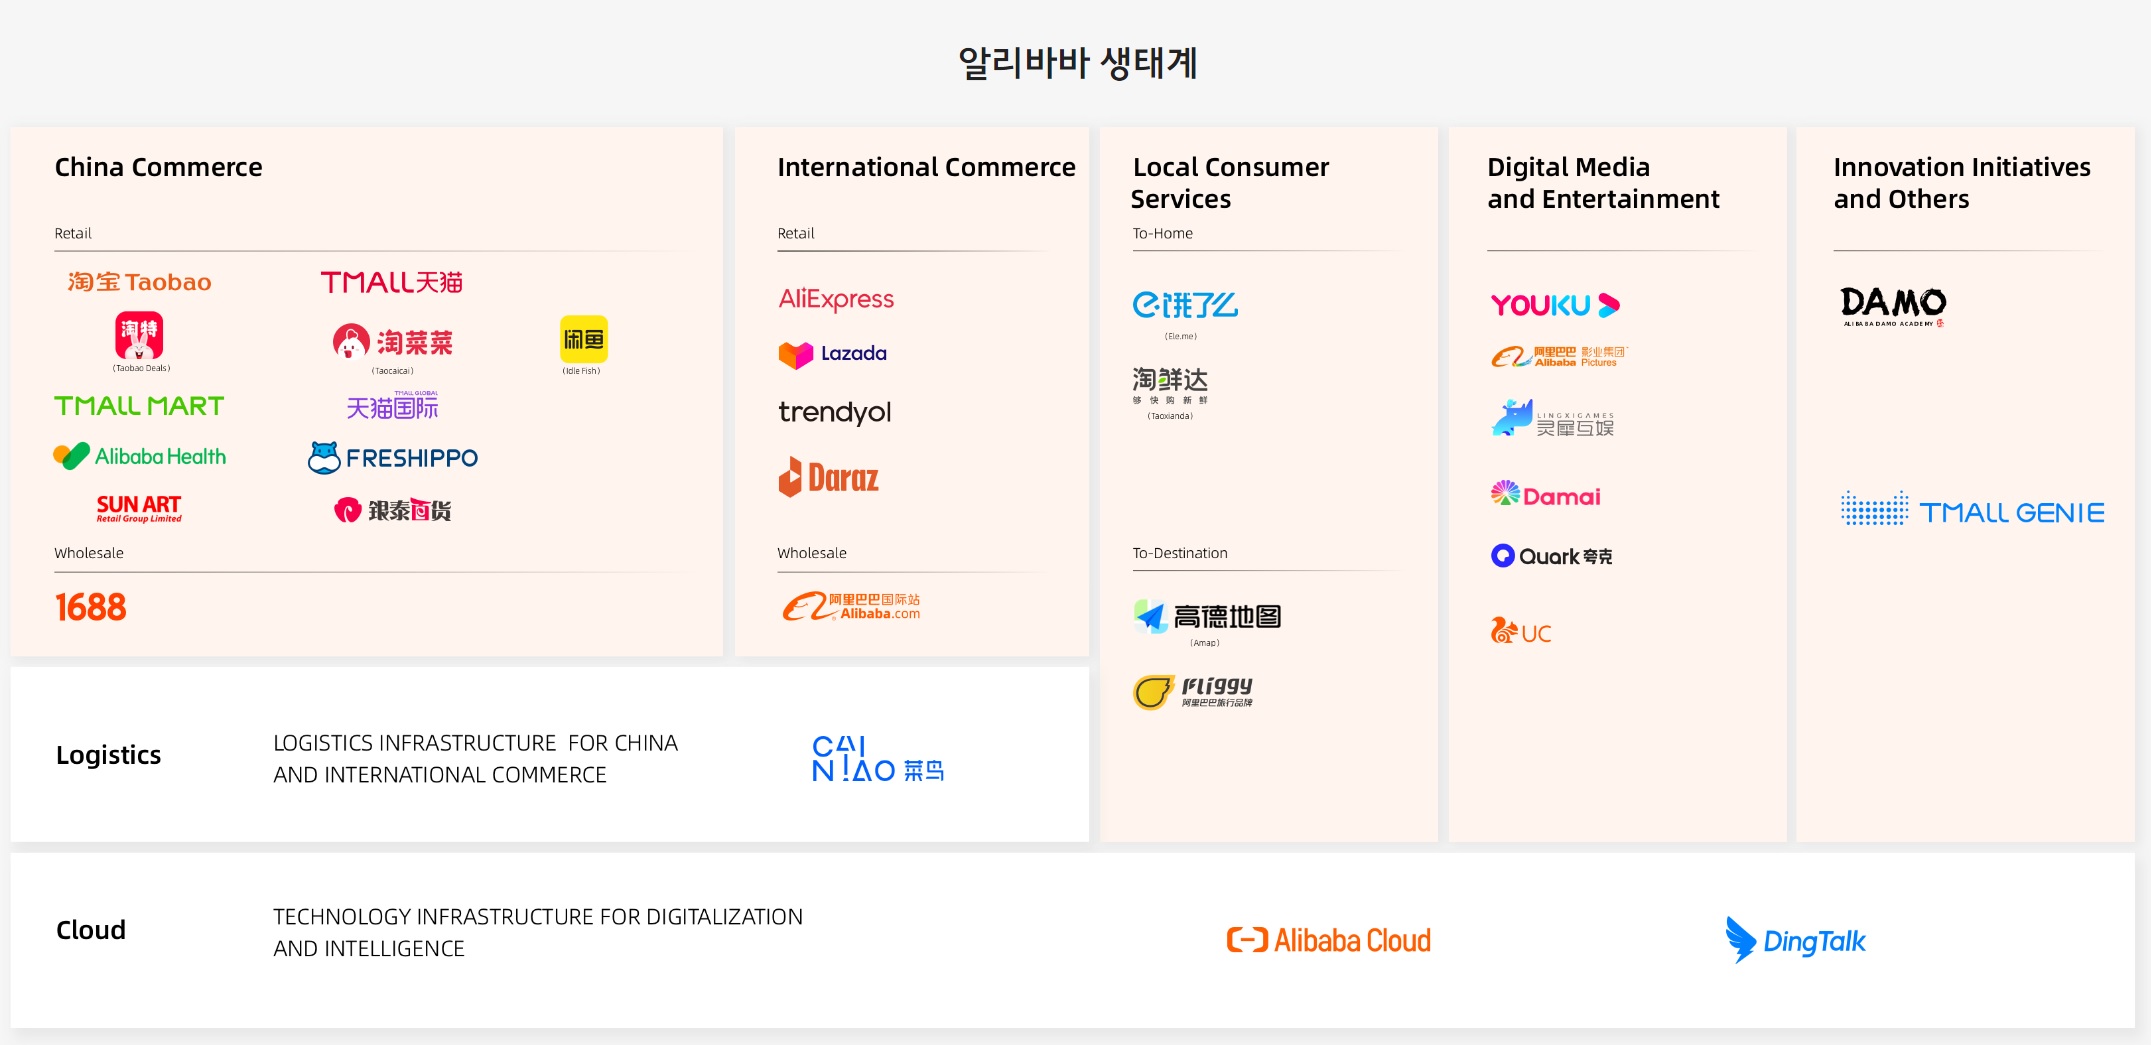Click Retail label under International Commerce
The image size is (2151, 1045).
pyautogui.click(x=796, y=233)
